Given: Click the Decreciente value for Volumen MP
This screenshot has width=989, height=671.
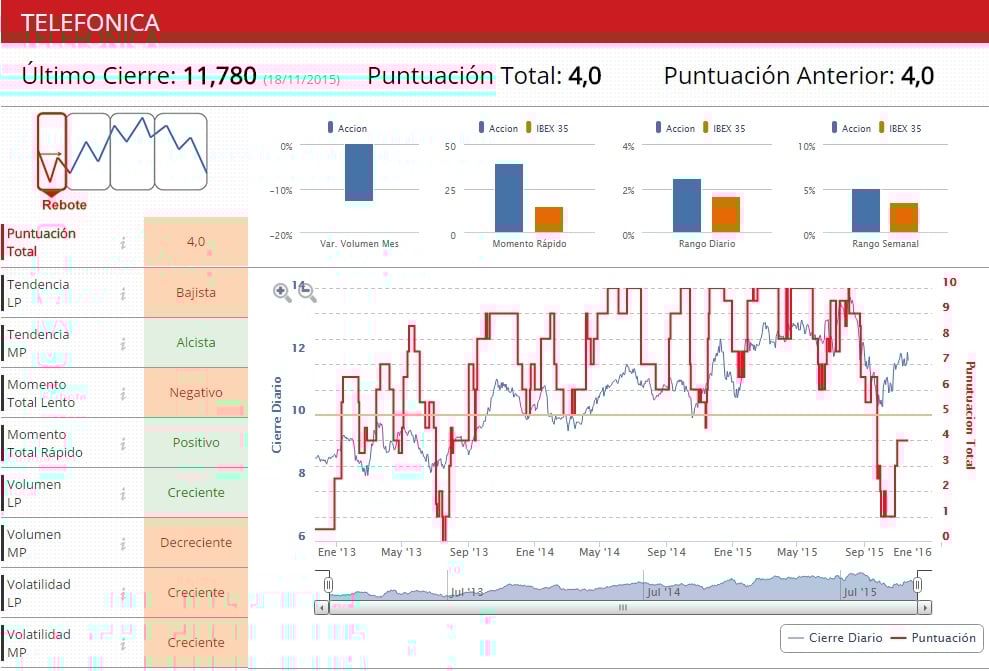Looking at the screenshot, I should (x=196, y=542).
